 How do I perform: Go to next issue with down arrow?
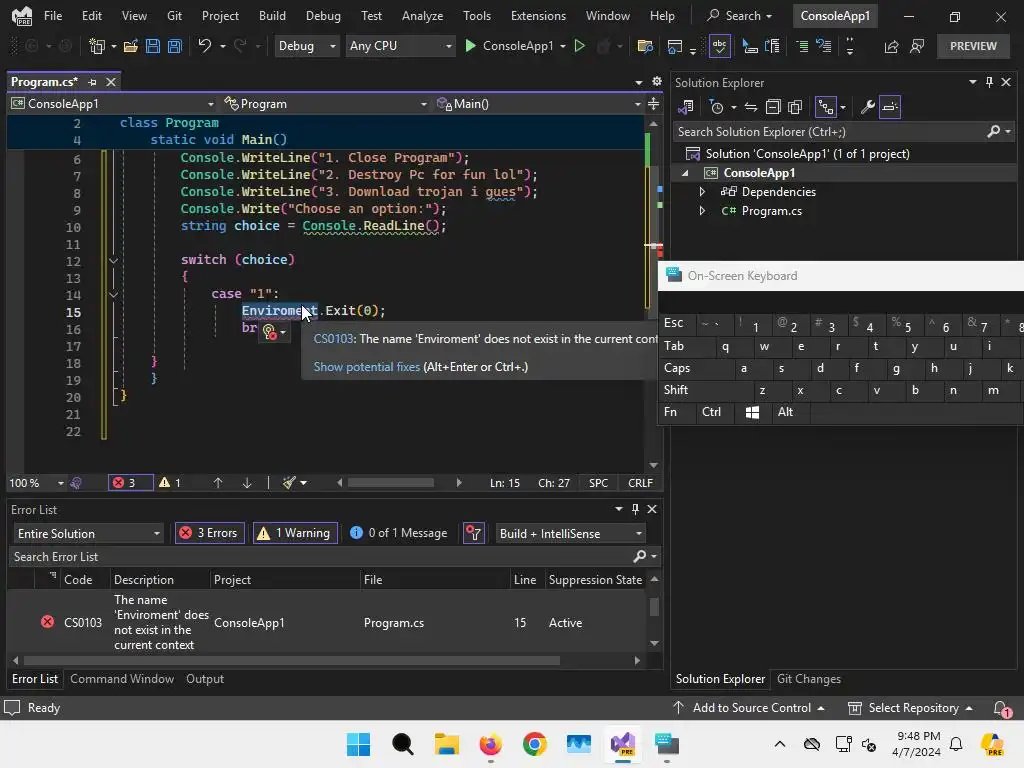247,483
